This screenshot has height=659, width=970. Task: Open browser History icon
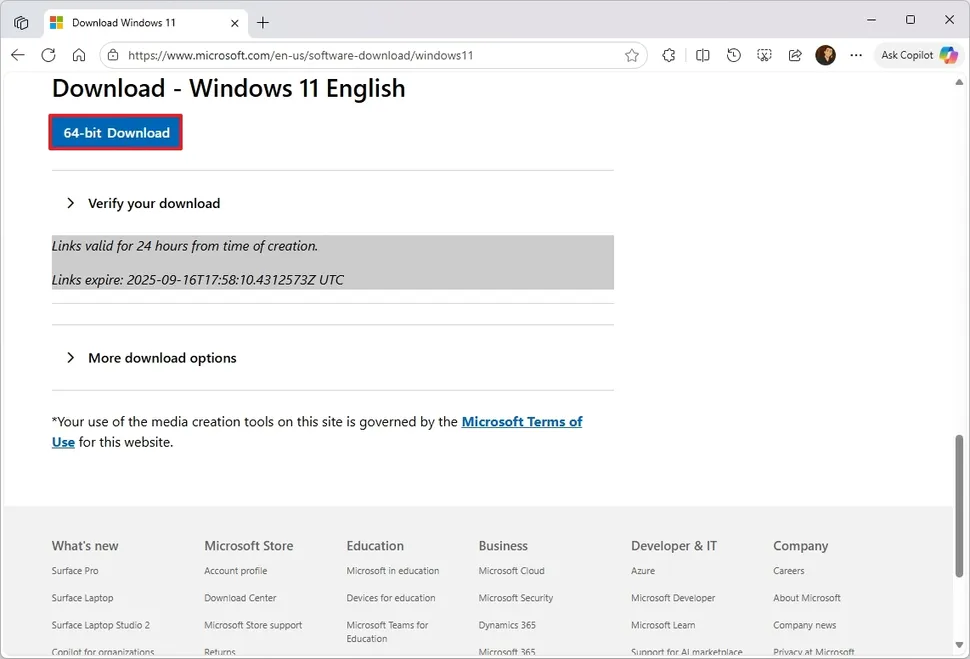[734, 56]
